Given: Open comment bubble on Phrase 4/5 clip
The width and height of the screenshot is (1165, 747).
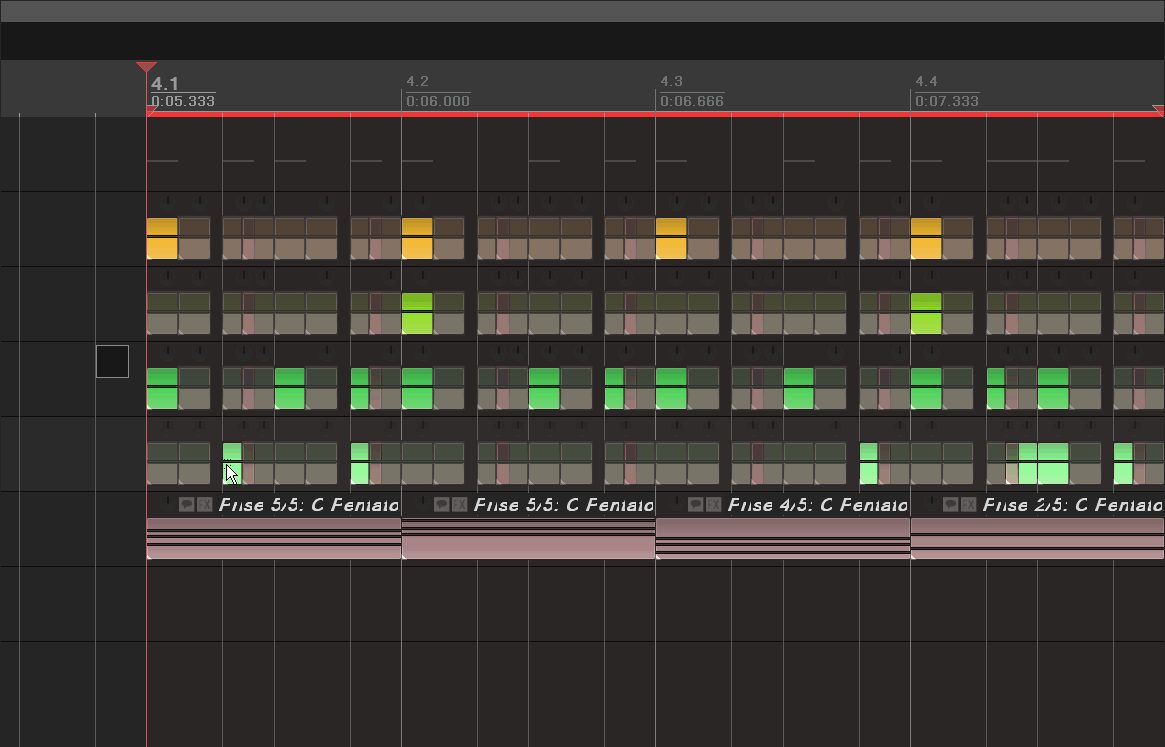Looking at the screenshot, I should click(695, 505).
